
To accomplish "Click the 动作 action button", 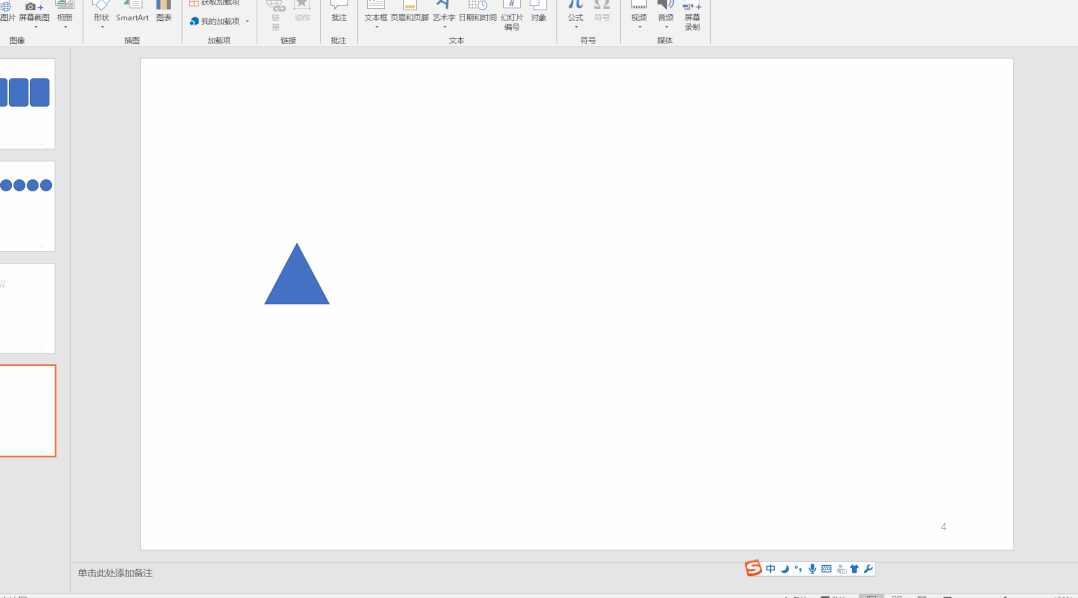I will (x=302, y=12).
